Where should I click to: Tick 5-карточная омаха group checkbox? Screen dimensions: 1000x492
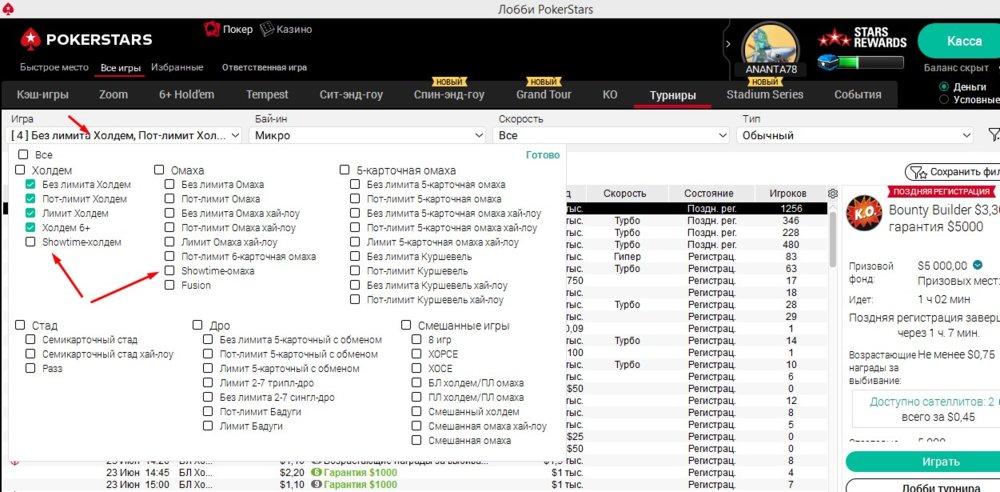point(344,170)
